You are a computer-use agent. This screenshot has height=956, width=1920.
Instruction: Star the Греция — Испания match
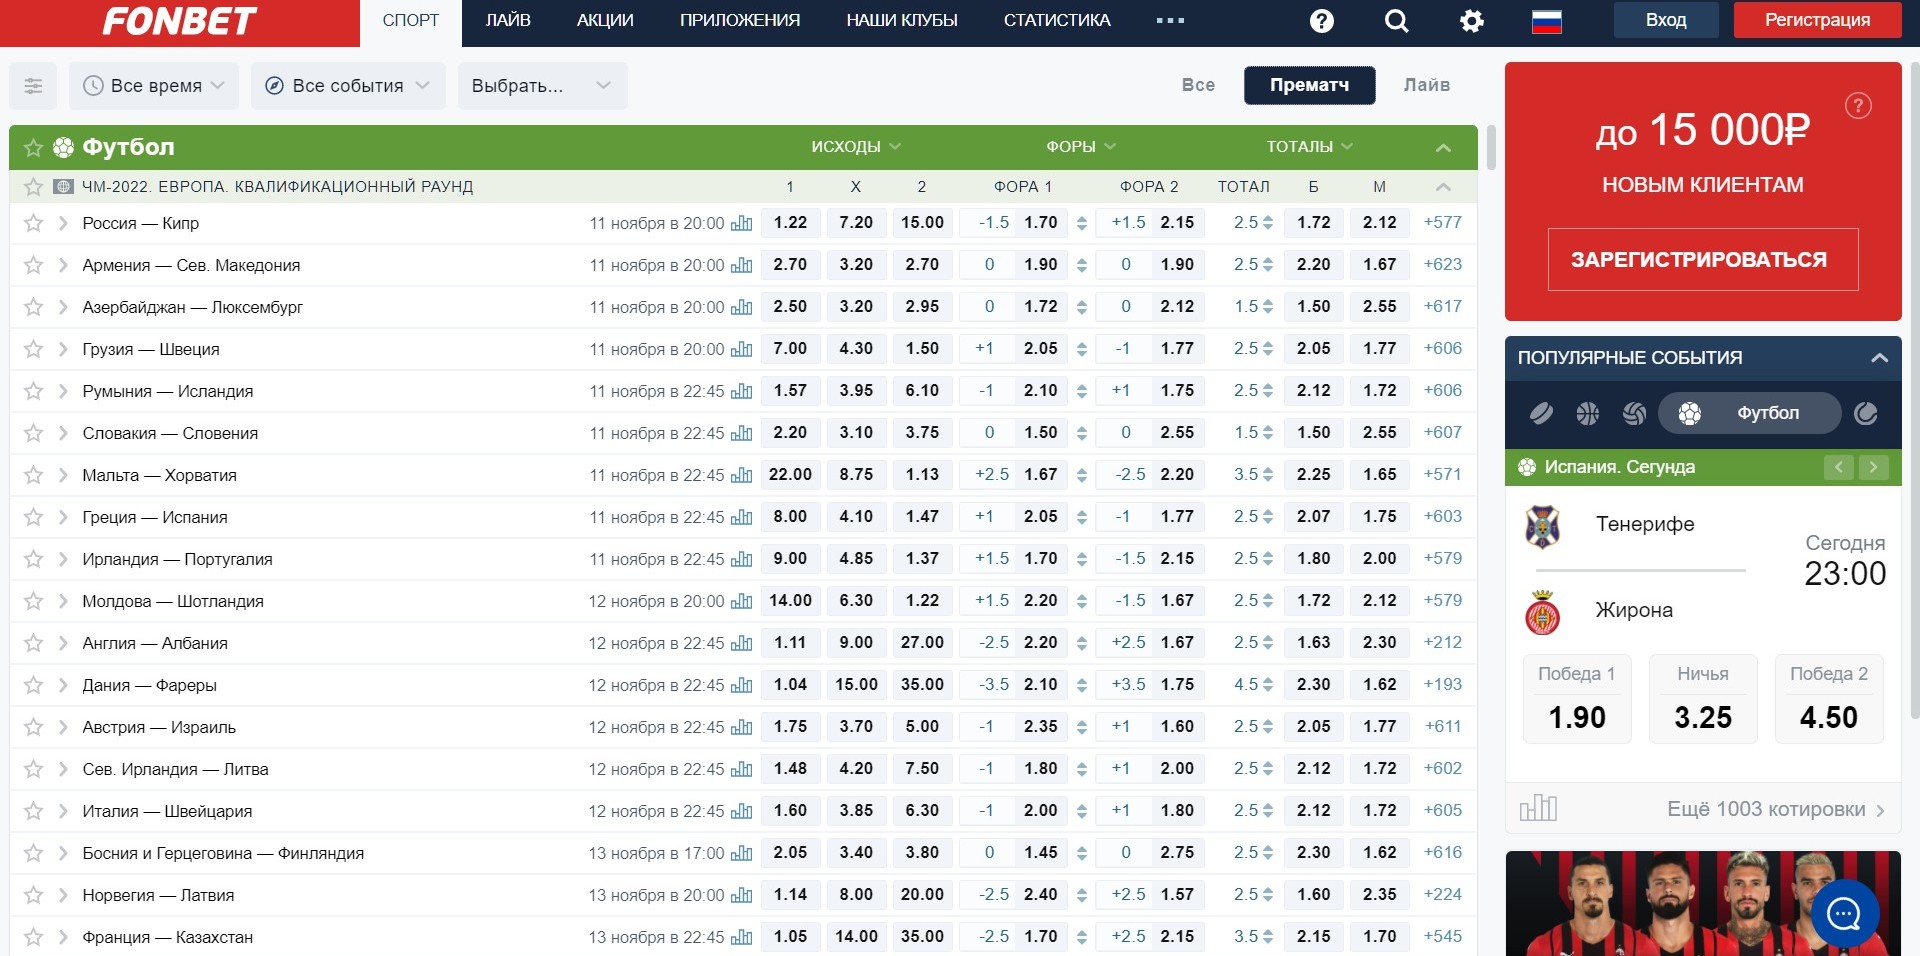click(x=33, y=517)
